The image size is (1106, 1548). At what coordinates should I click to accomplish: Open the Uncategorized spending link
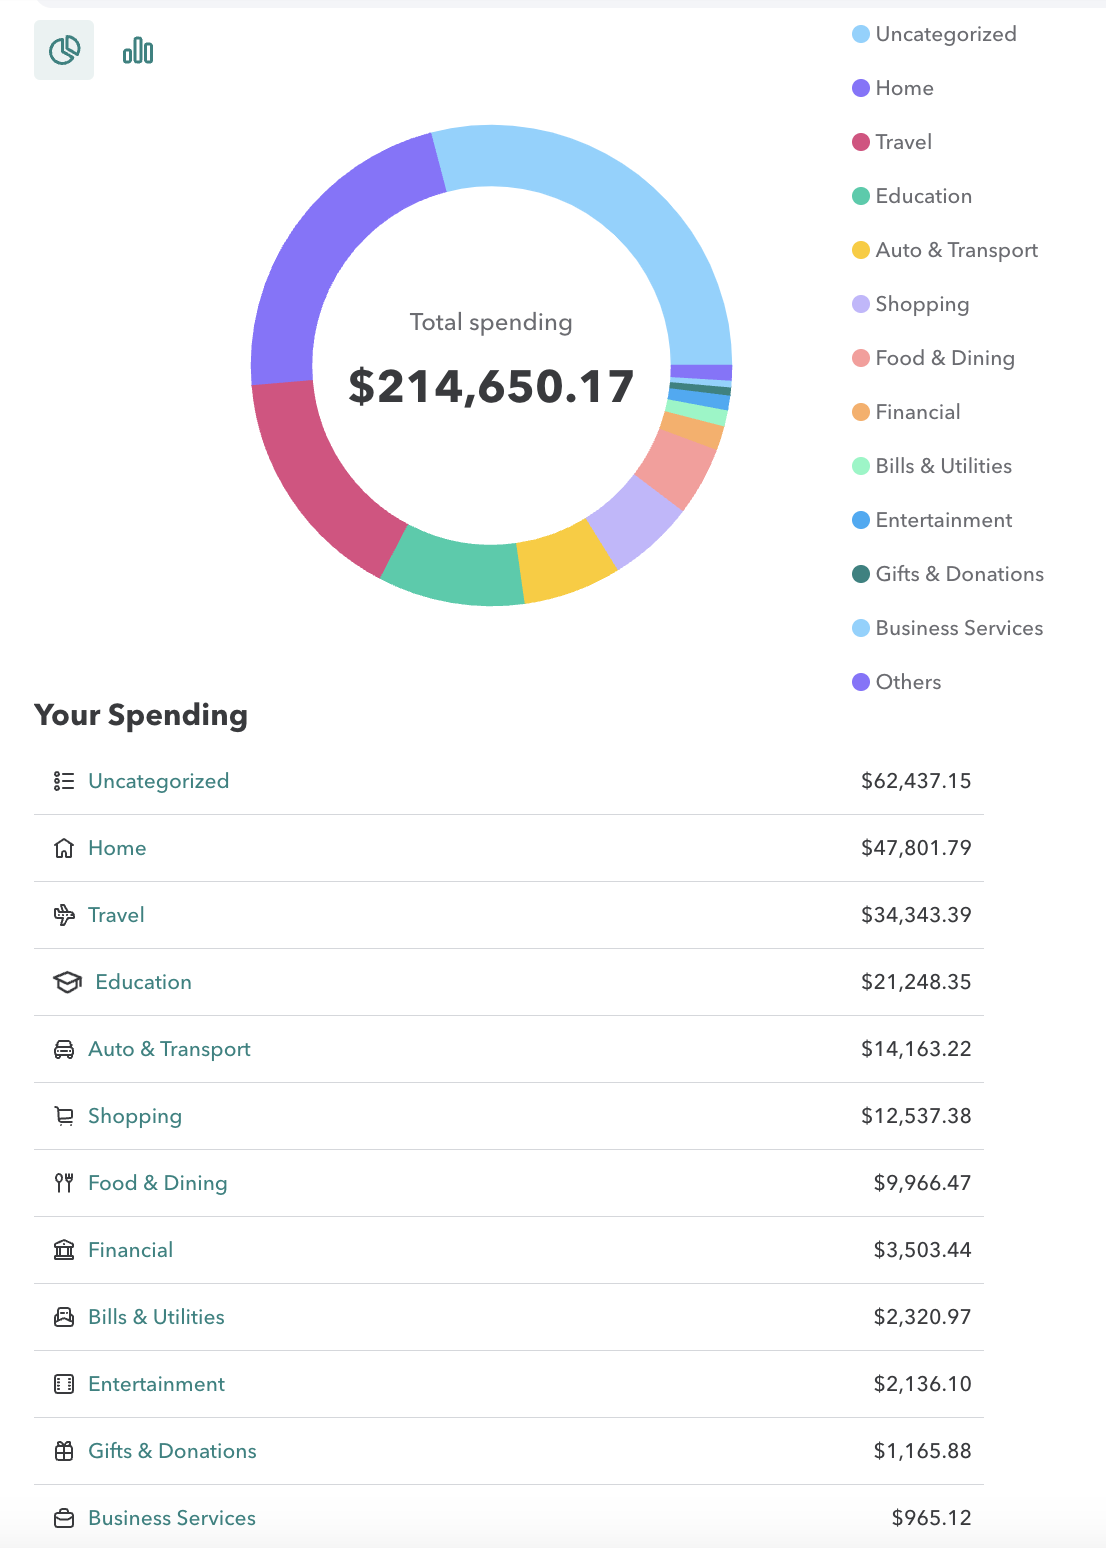point(158,781)
